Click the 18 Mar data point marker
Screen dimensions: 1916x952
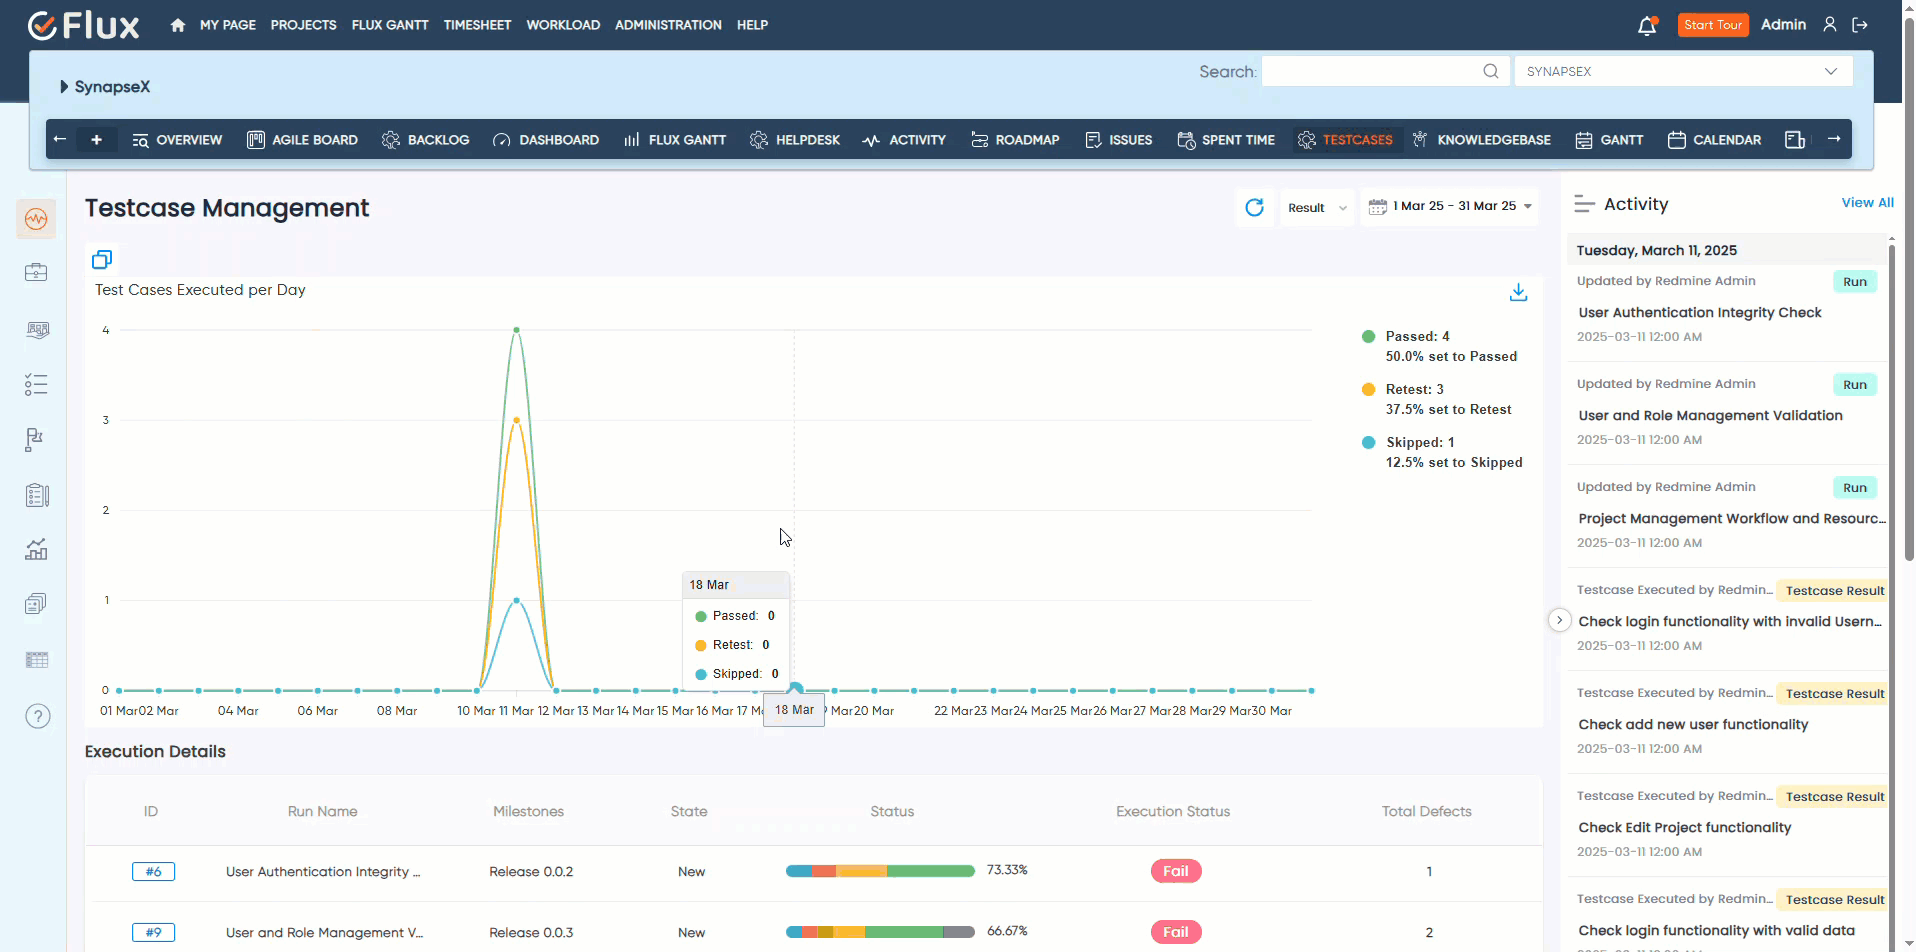[x=795, y=689]
